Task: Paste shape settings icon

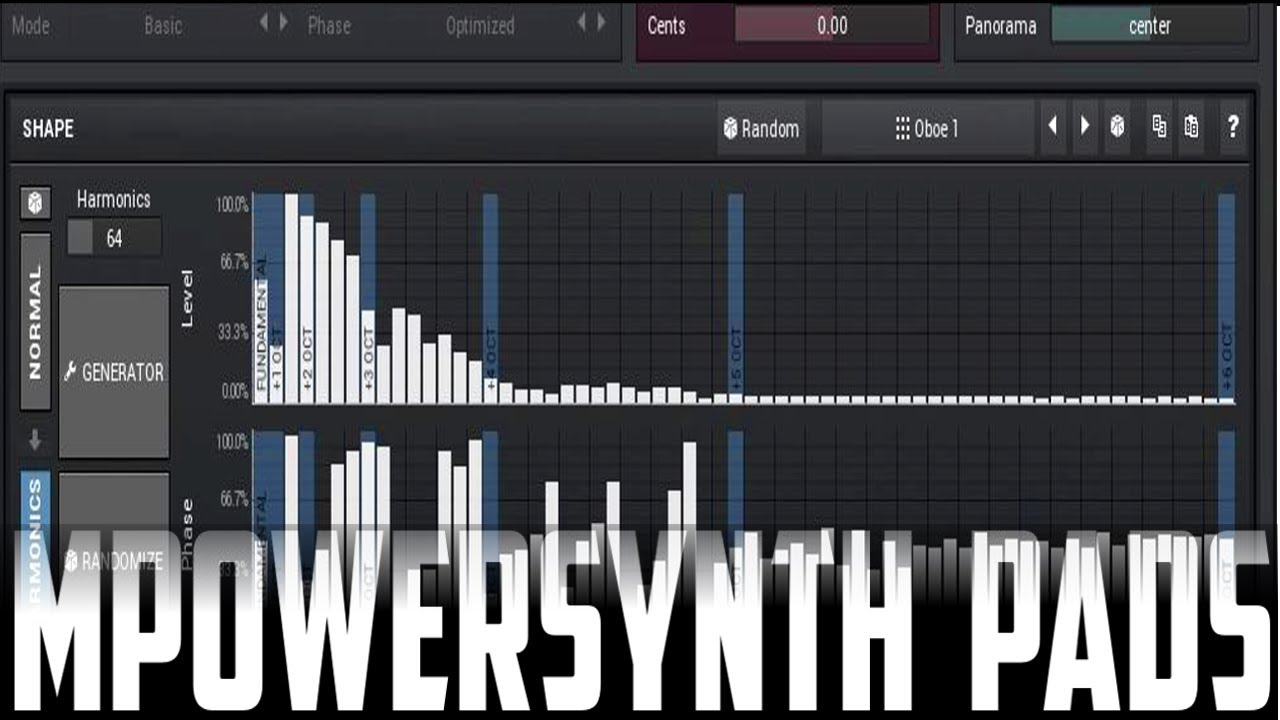Action: click(x=1191, y=127)
